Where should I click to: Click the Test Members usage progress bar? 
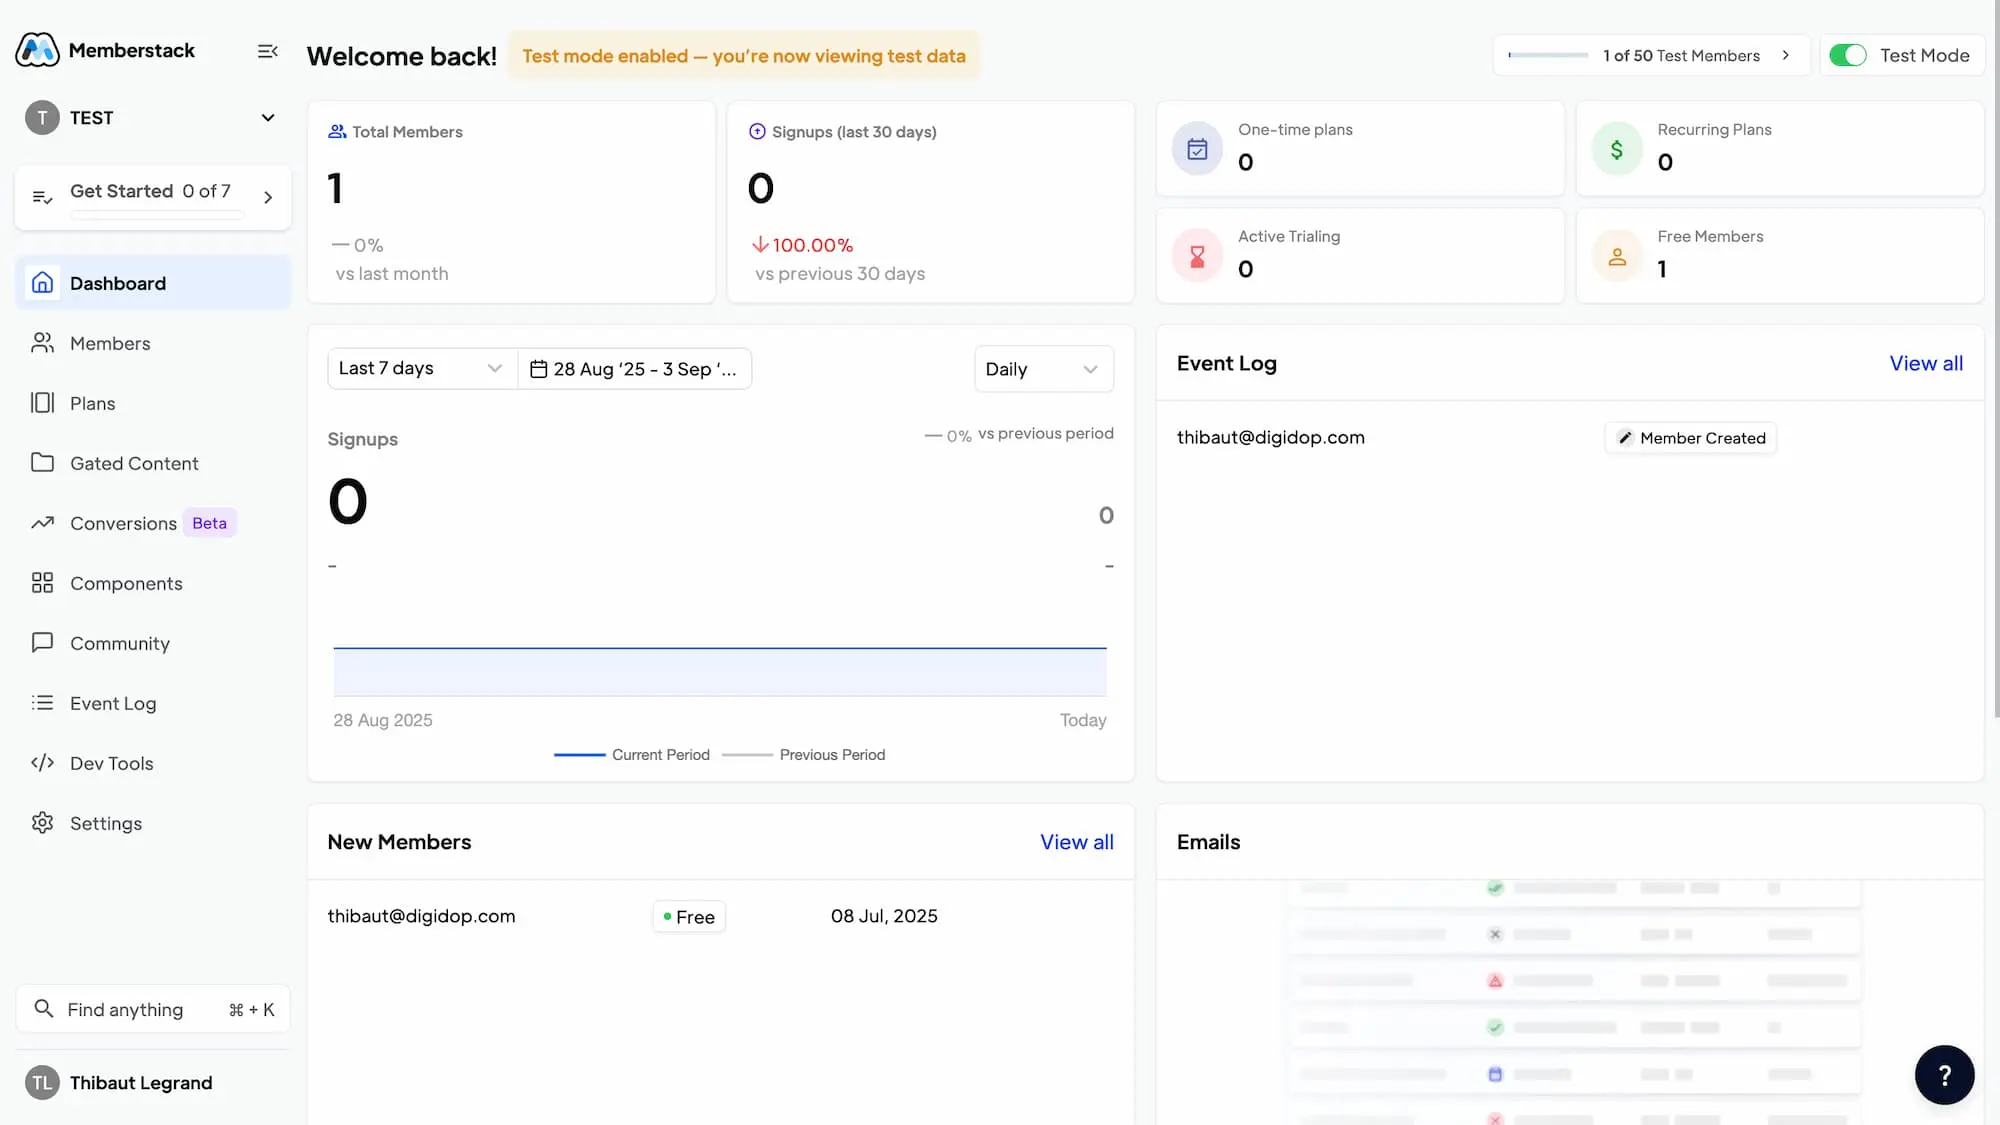(1547, 55)
